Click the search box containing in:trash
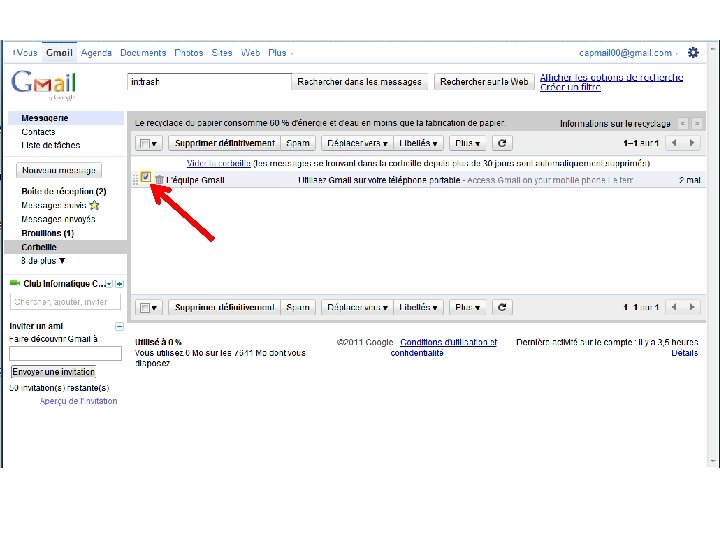This screenshot has height=540, width=720. coord(209,82)
